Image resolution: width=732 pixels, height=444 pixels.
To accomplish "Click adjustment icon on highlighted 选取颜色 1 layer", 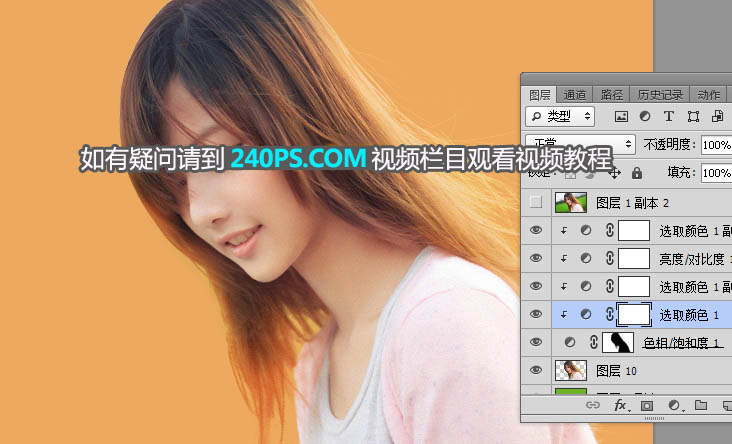I will tap(585, 314).
